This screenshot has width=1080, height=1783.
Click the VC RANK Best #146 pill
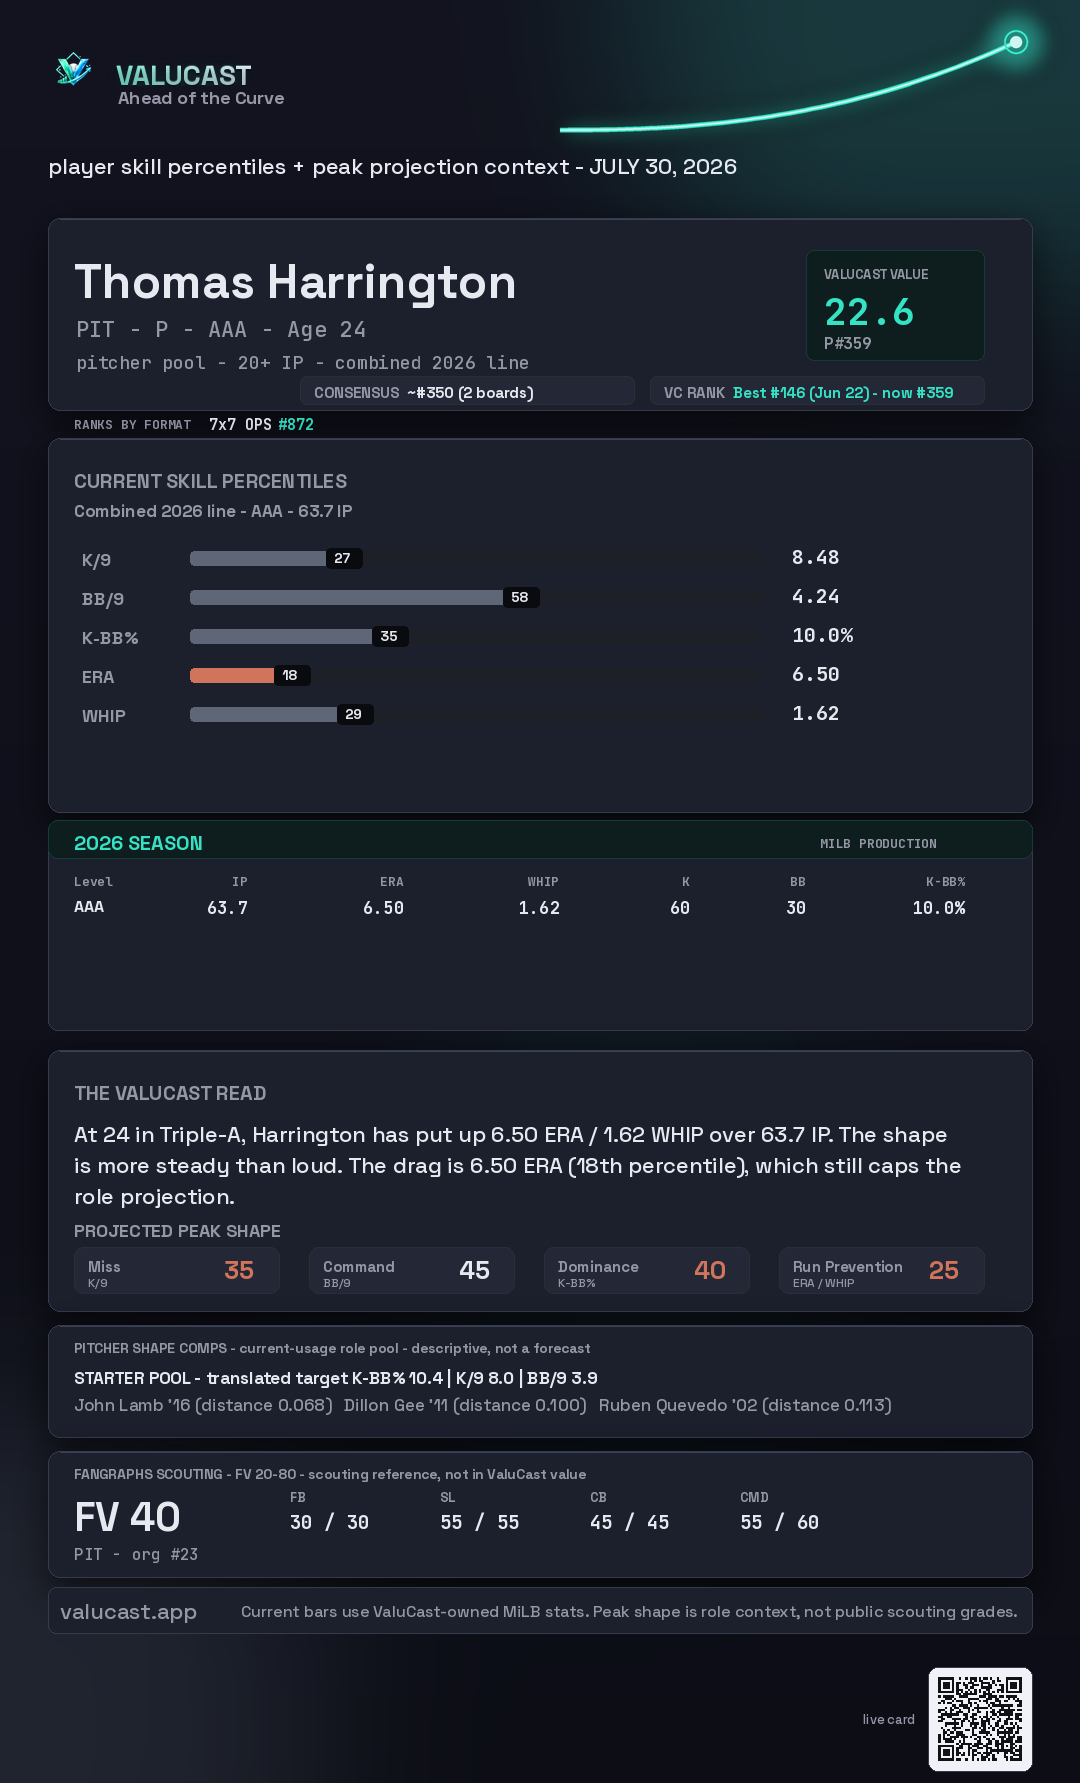click(817, 392)
